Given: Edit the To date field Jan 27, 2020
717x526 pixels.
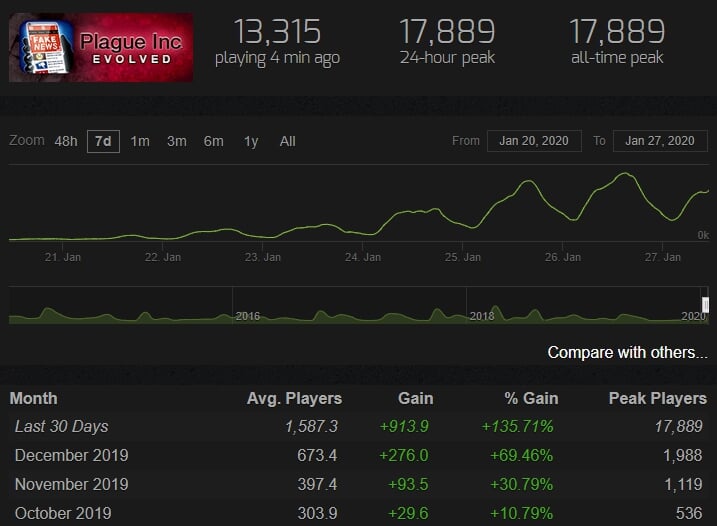Looking at the screenshot, I should [x=660, y=141].
